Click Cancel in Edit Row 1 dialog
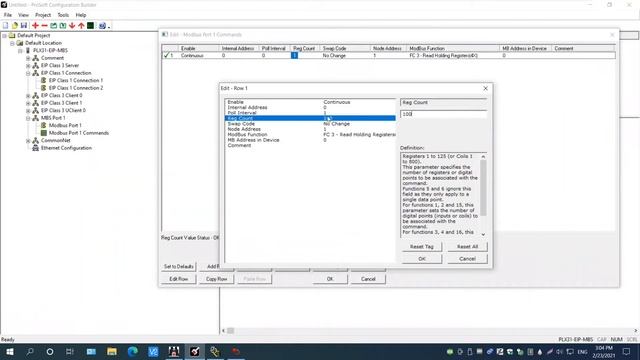This screenshot has width=640, height=360. [467, 259]
